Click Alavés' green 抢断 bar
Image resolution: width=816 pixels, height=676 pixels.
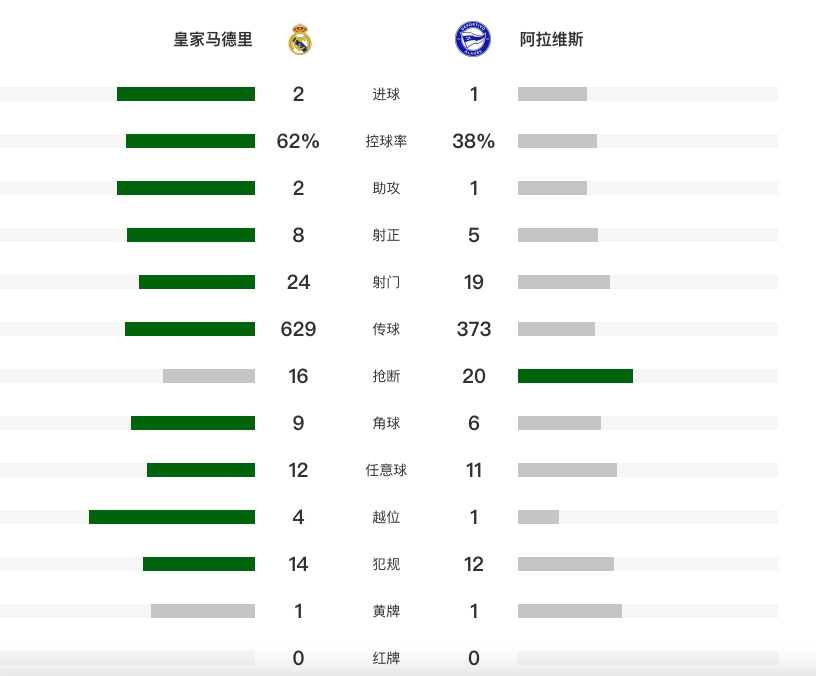pyautogui.click(x=575, y=376)
